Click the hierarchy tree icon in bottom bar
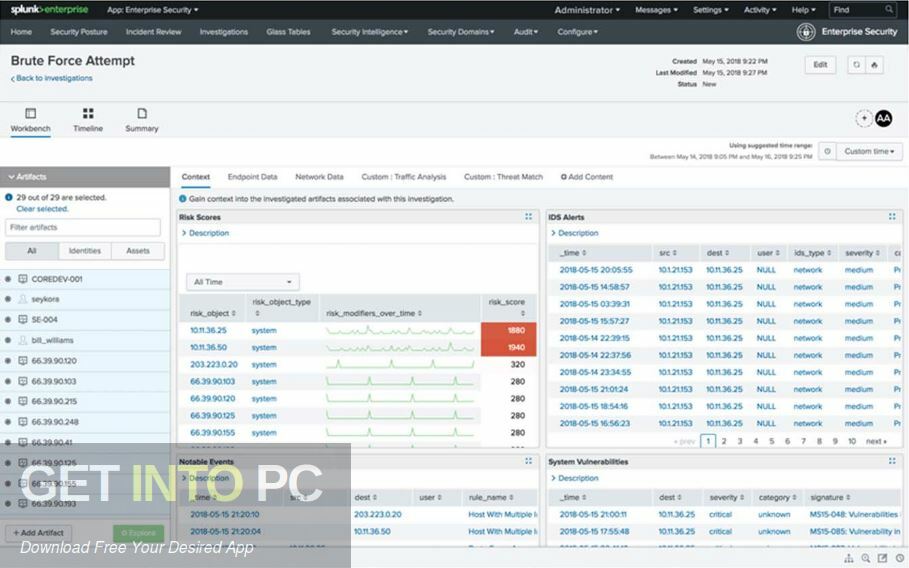Screen dimensions: 909x568 click(849, 559)
